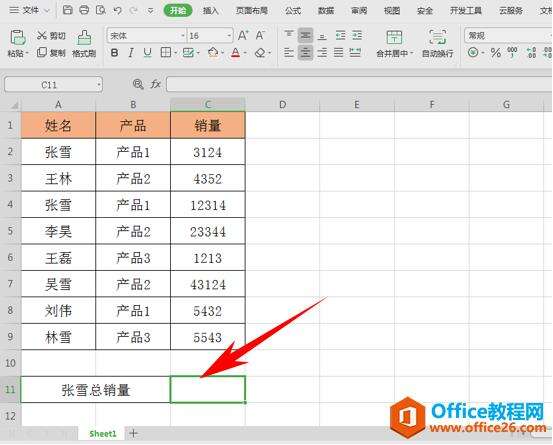Click the decrease indent icon
The width and height of the screenshot is (553, 445).
click(340, 35)
